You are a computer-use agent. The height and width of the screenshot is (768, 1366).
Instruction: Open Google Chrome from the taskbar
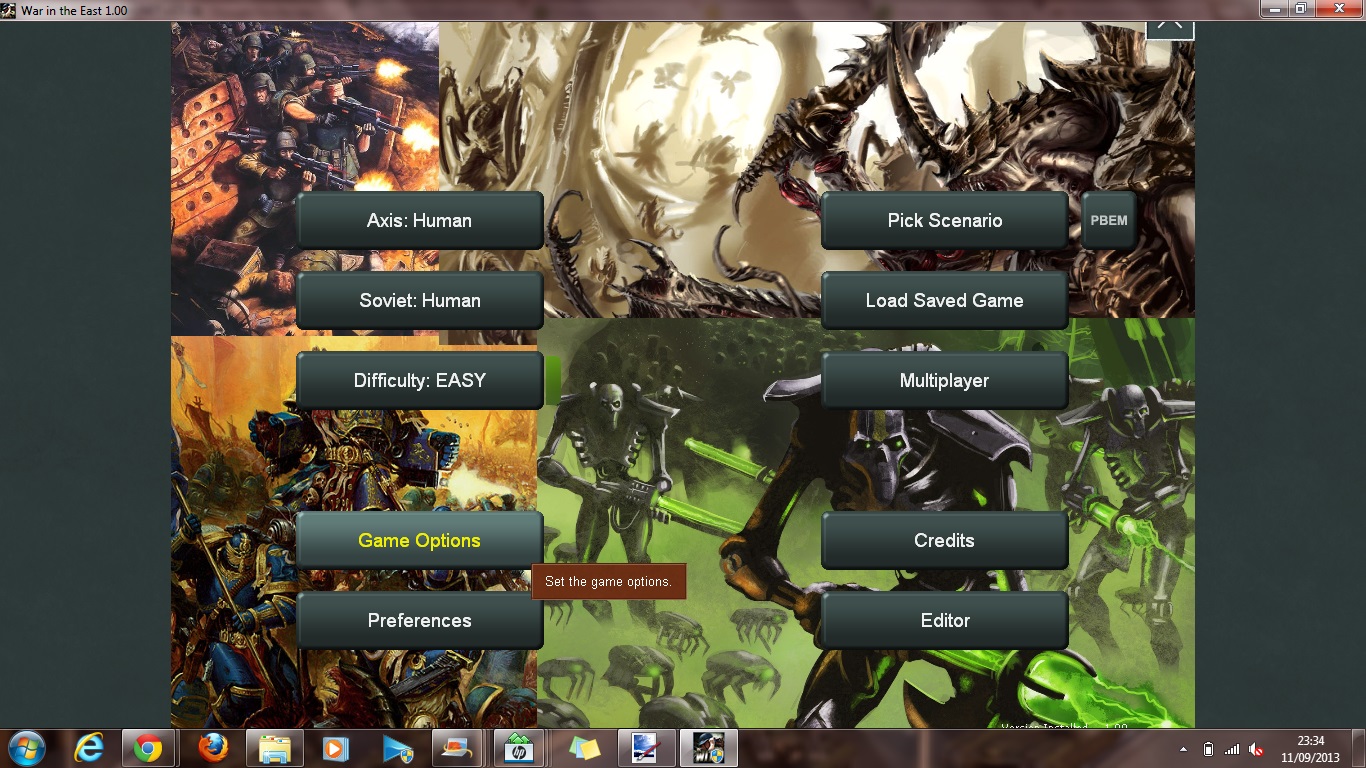pos(148,747)
